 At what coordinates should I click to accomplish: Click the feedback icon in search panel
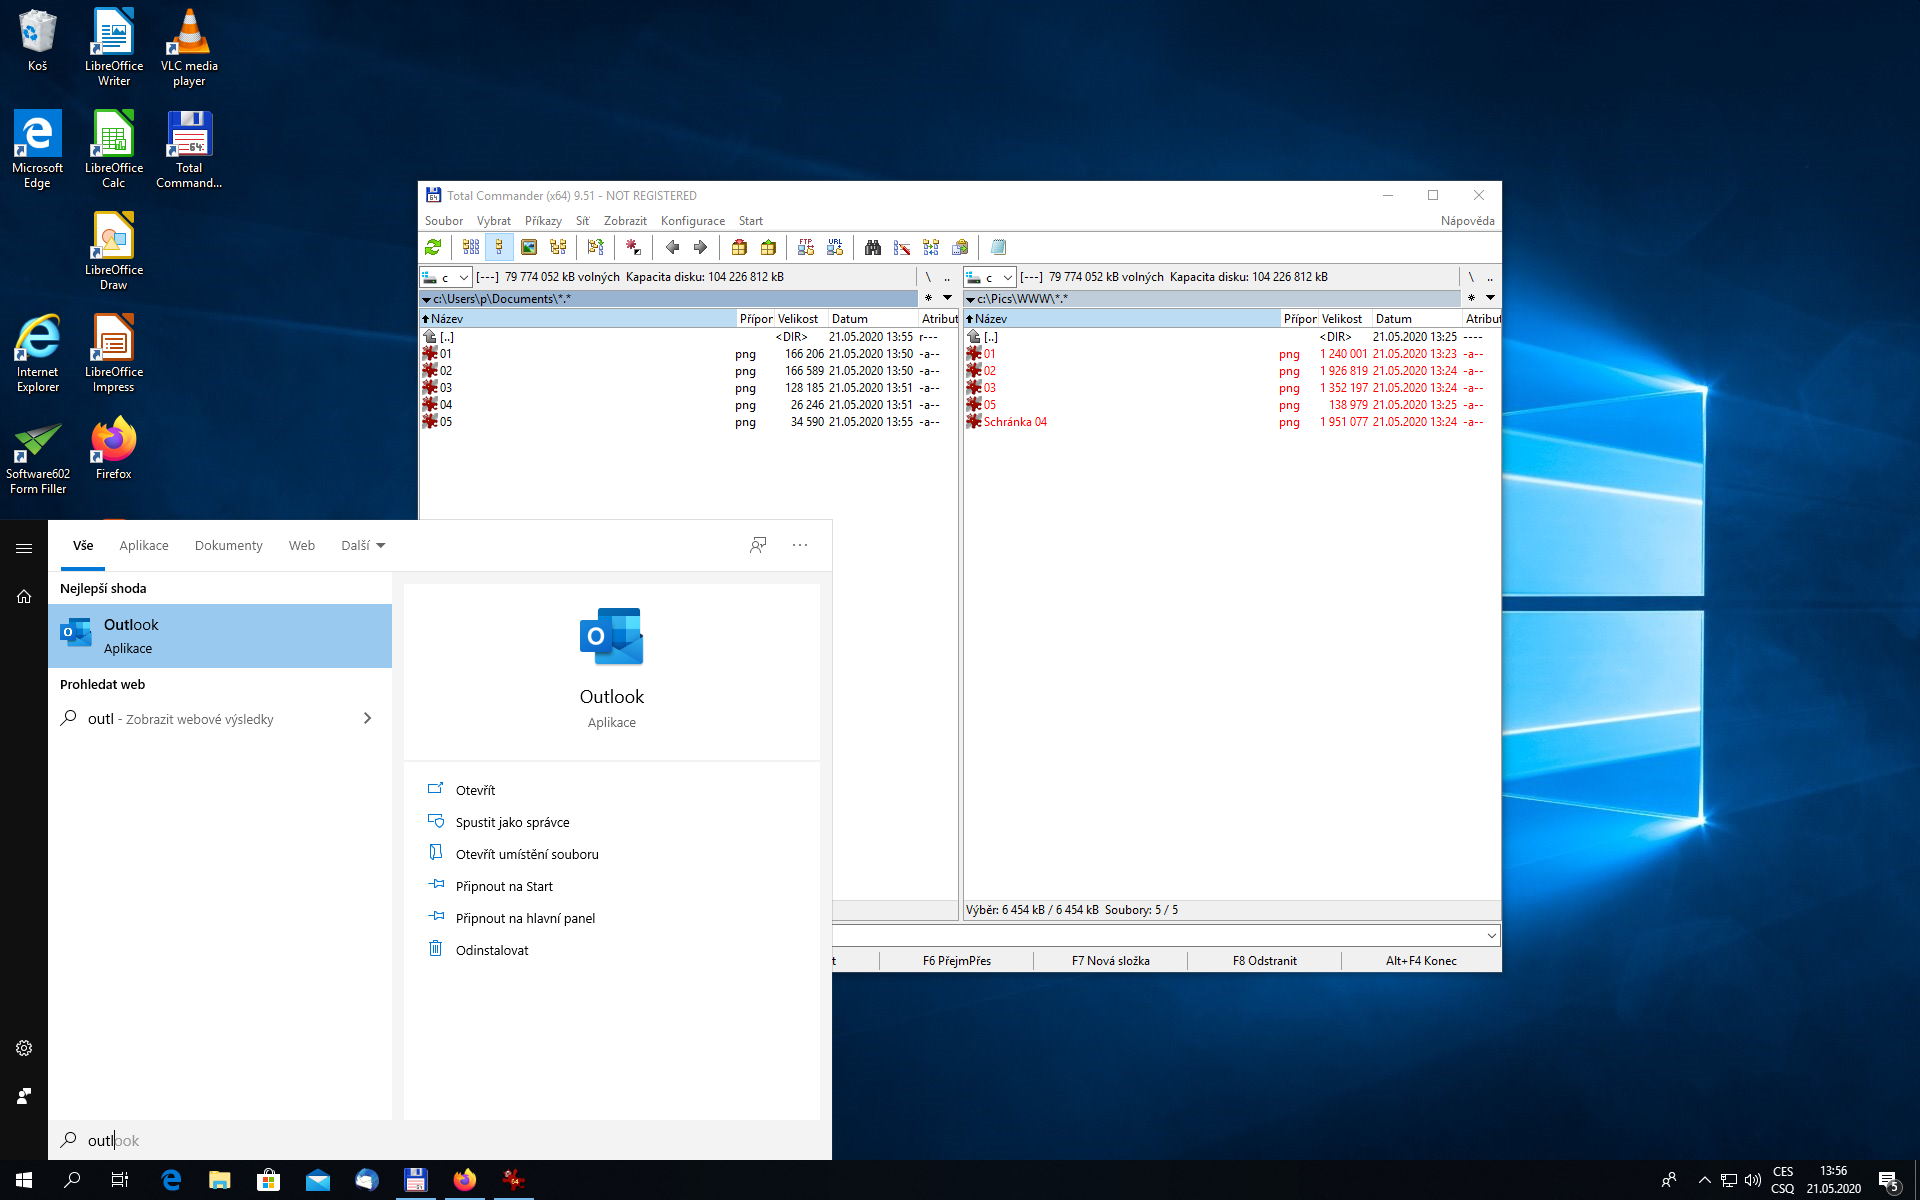[x=758, y=545]
